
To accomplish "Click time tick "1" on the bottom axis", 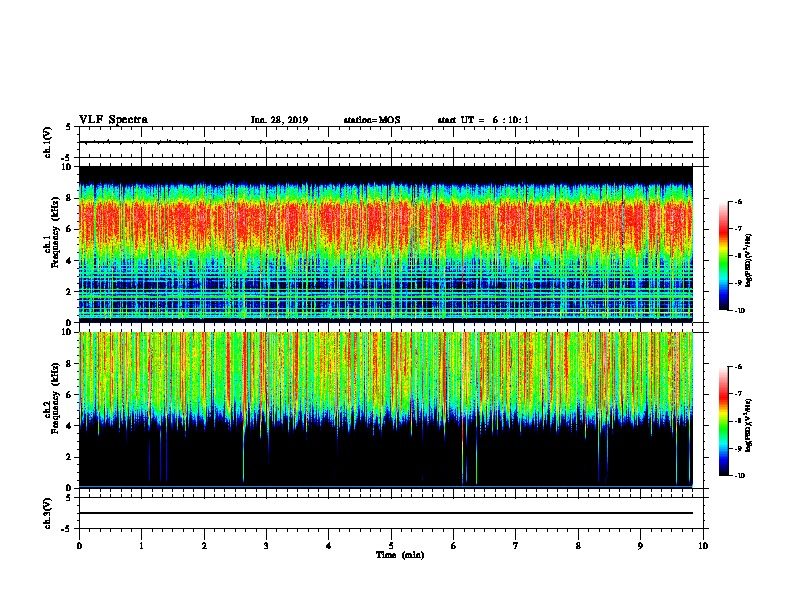I will (x=142, y=546).
